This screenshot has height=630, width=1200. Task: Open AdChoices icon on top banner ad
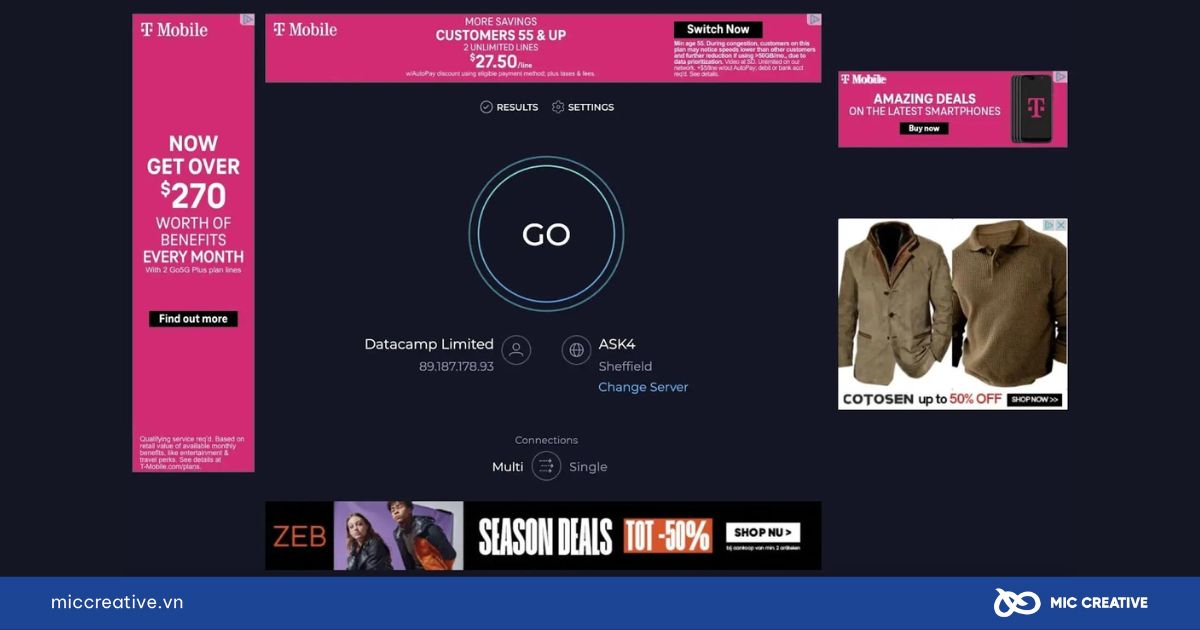[x=814, y=19]
